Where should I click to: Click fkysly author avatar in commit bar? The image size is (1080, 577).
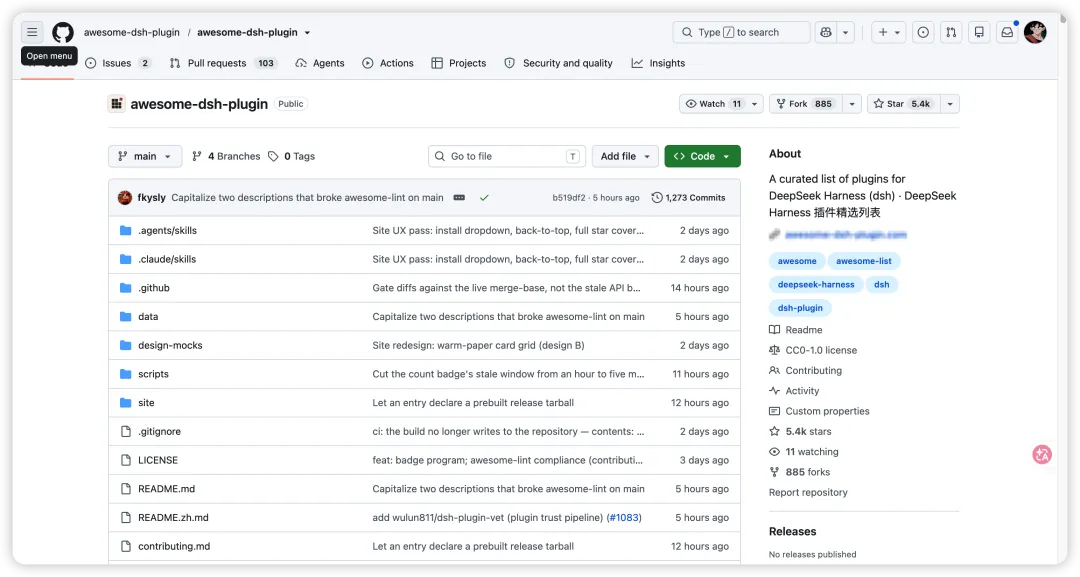[125, 198]
